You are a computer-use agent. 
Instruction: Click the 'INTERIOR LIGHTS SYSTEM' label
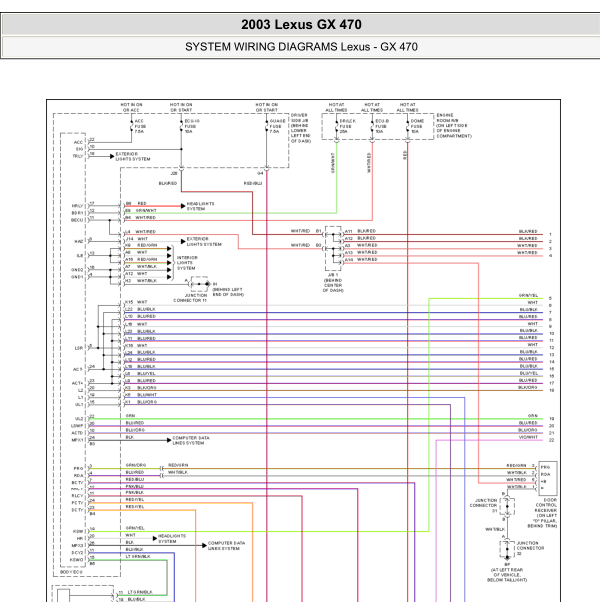pos(187,263)
